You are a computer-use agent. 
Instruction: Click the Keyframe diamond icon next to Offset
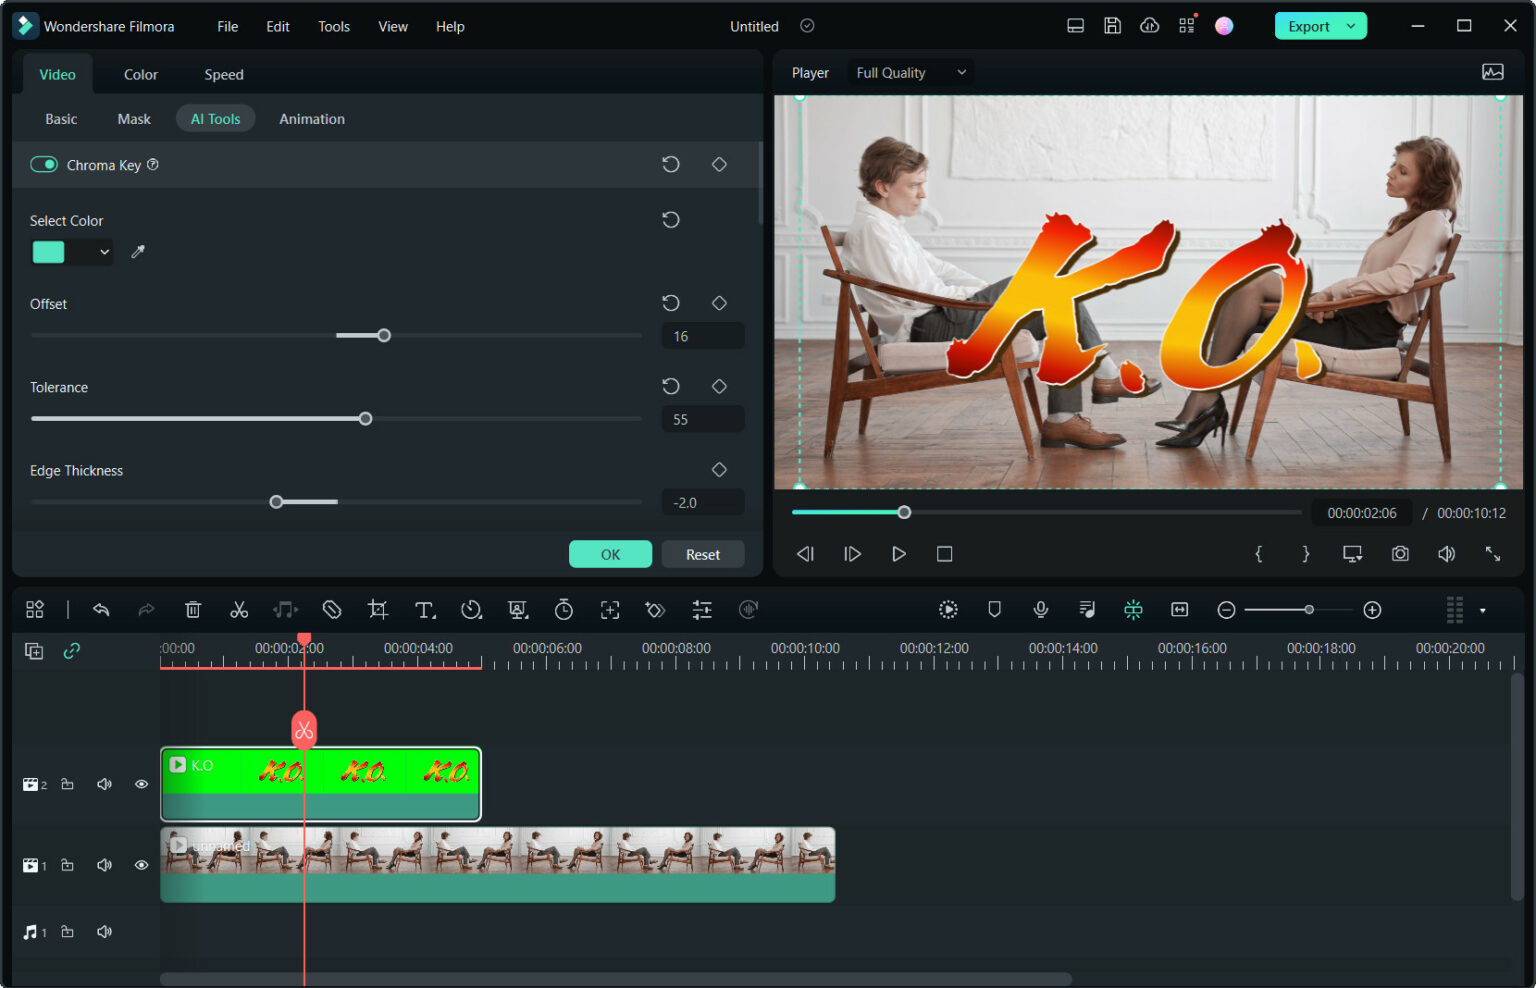click(x=719, y=303)
